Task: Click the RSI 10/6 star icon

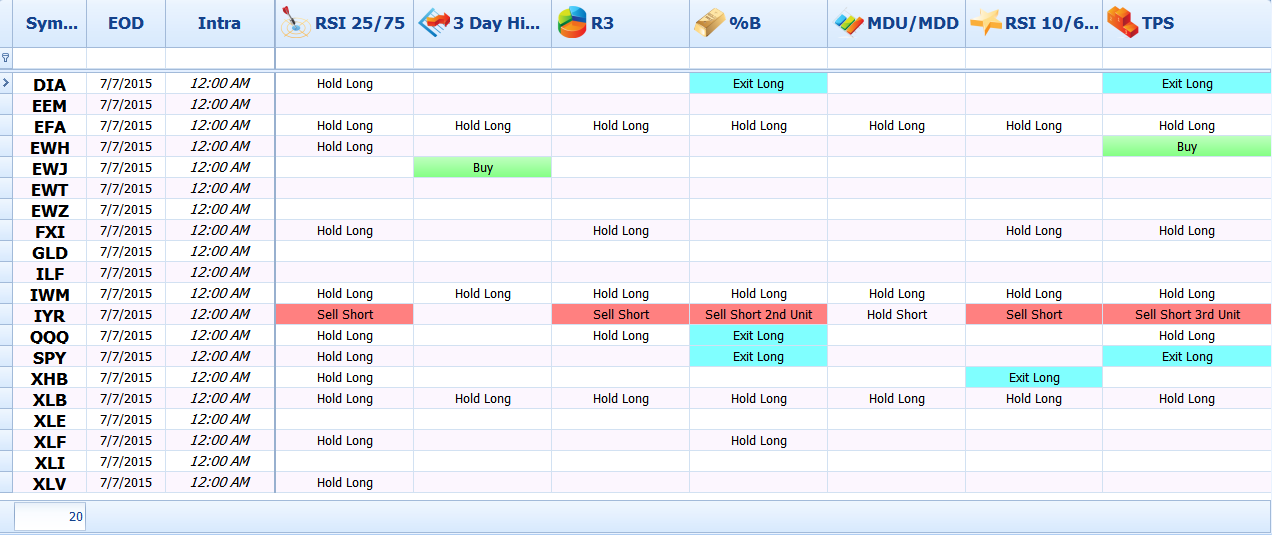Action: click(986, 23)
